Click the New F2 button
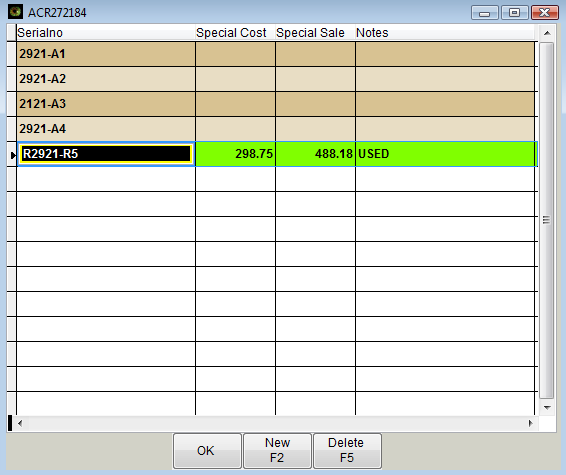 [277, 450]
